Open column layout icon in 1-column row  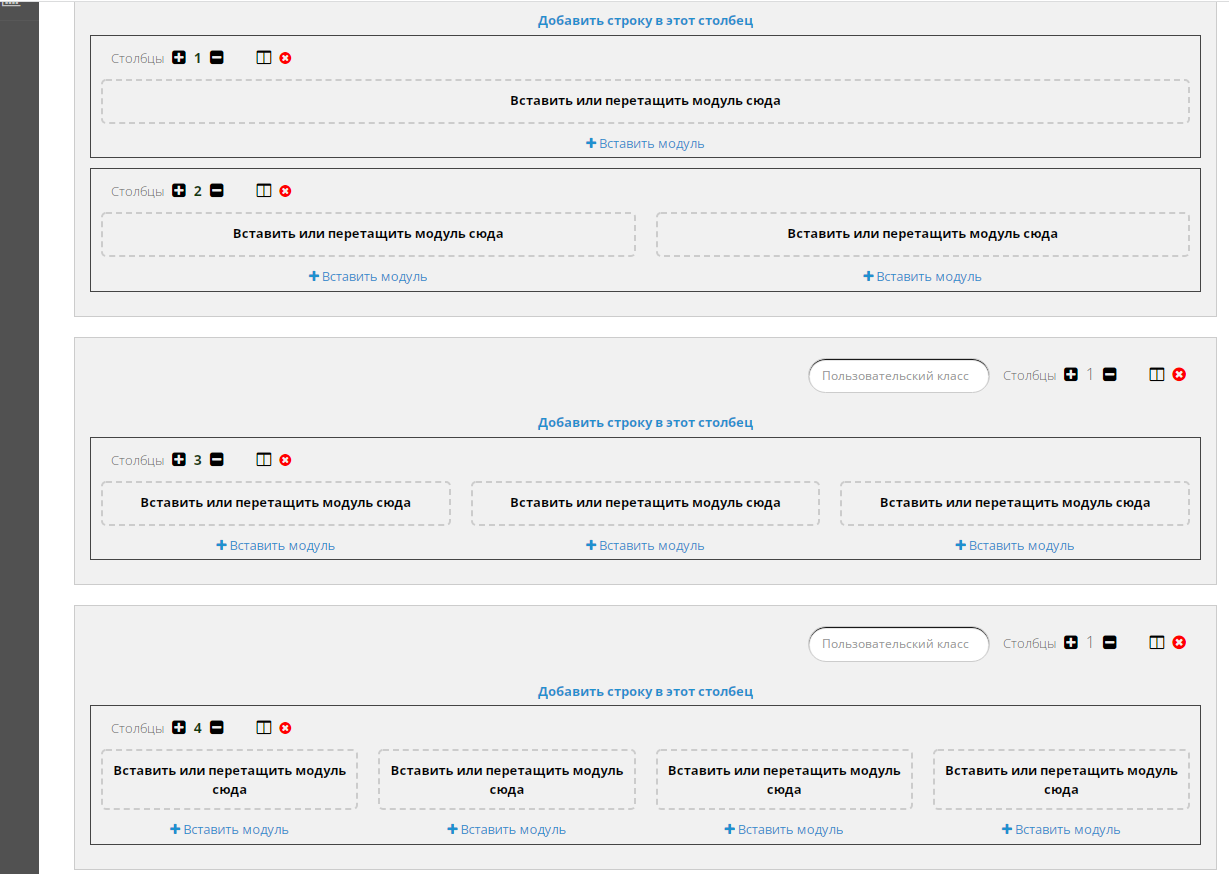pyautogui.click(x=264, y=58)
